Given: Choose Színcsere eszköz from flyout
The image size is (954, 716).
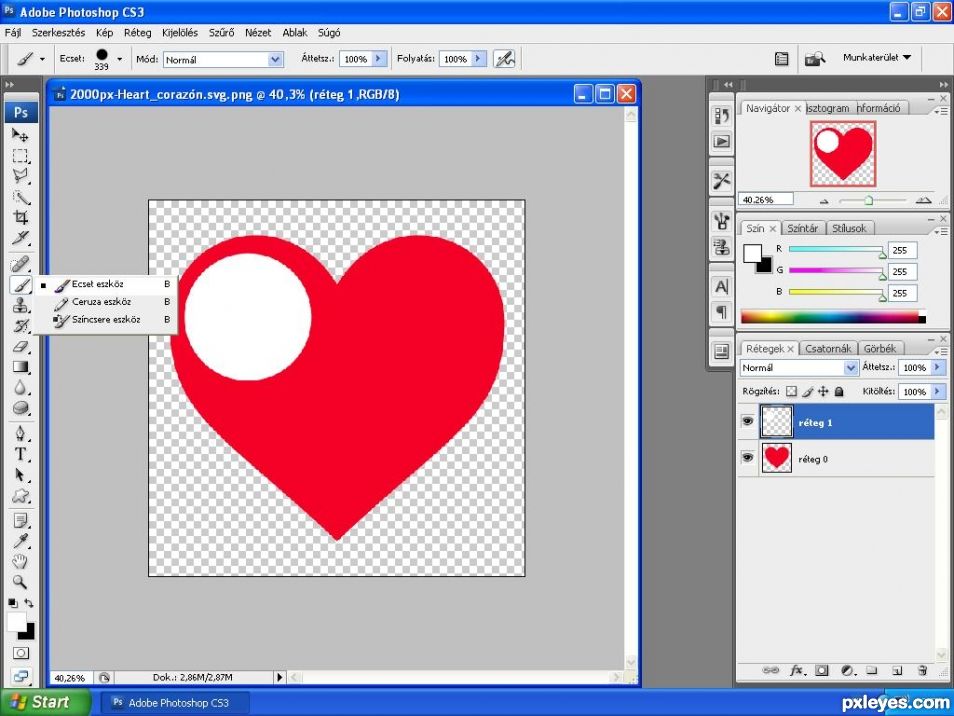Looking at the screenshot, I should (105, 319).
